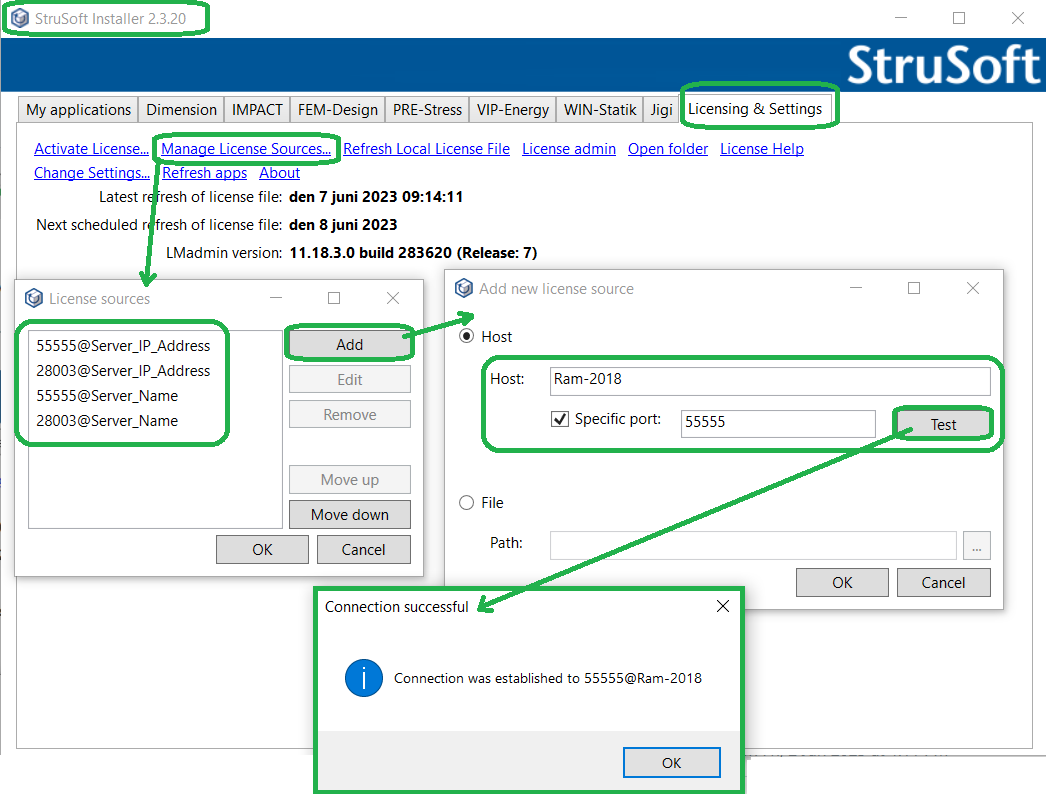This screenshot has height=799, width=1046.
Task: Select the File radio button
Action: point(467,502)
